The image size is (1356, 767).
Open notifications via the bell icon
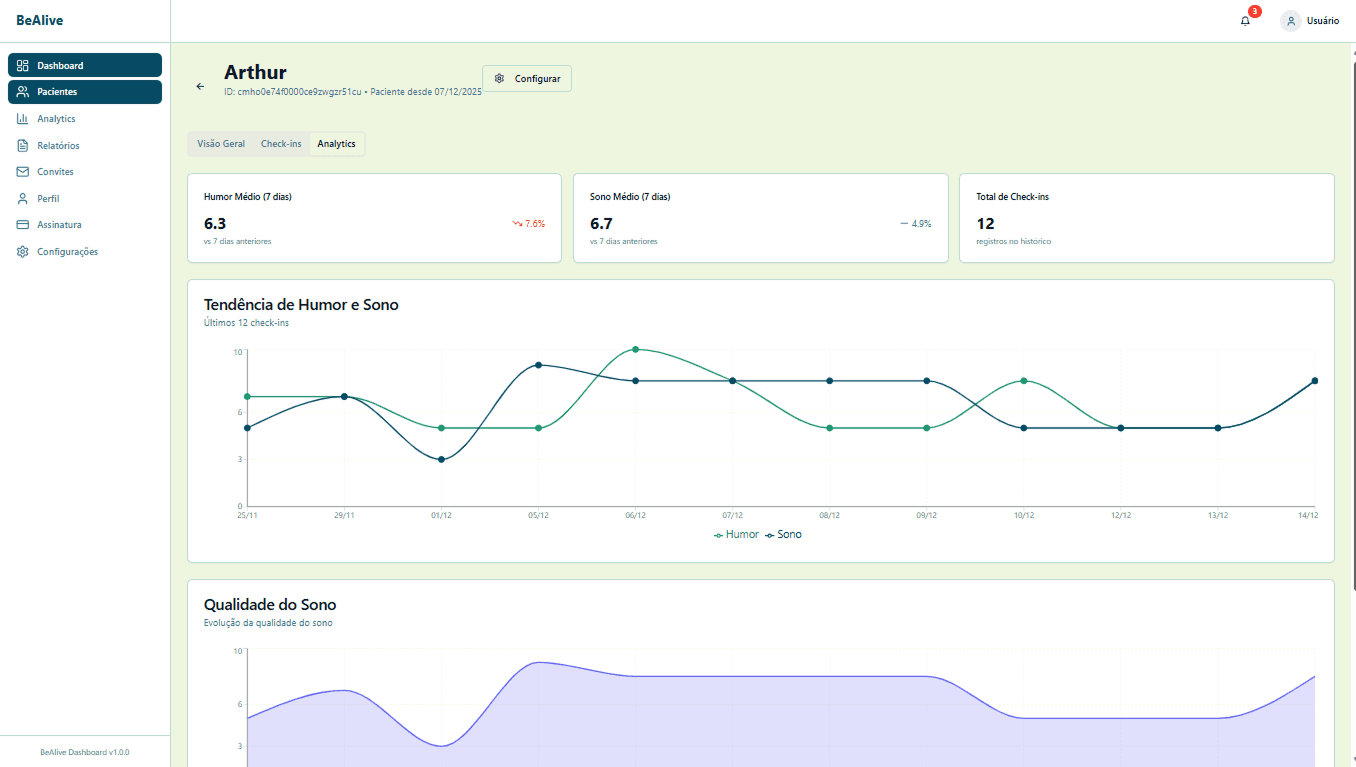(1244, 20)
